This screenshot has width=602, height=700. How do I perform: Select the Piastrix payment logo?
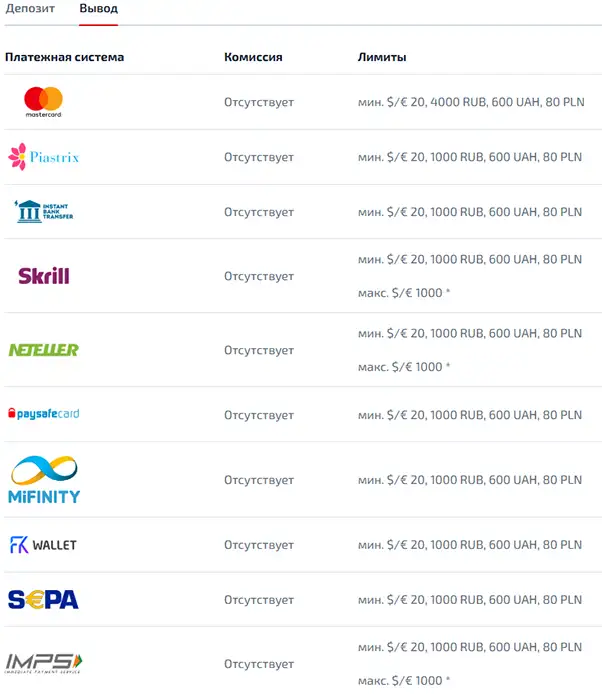click(44, 157)
